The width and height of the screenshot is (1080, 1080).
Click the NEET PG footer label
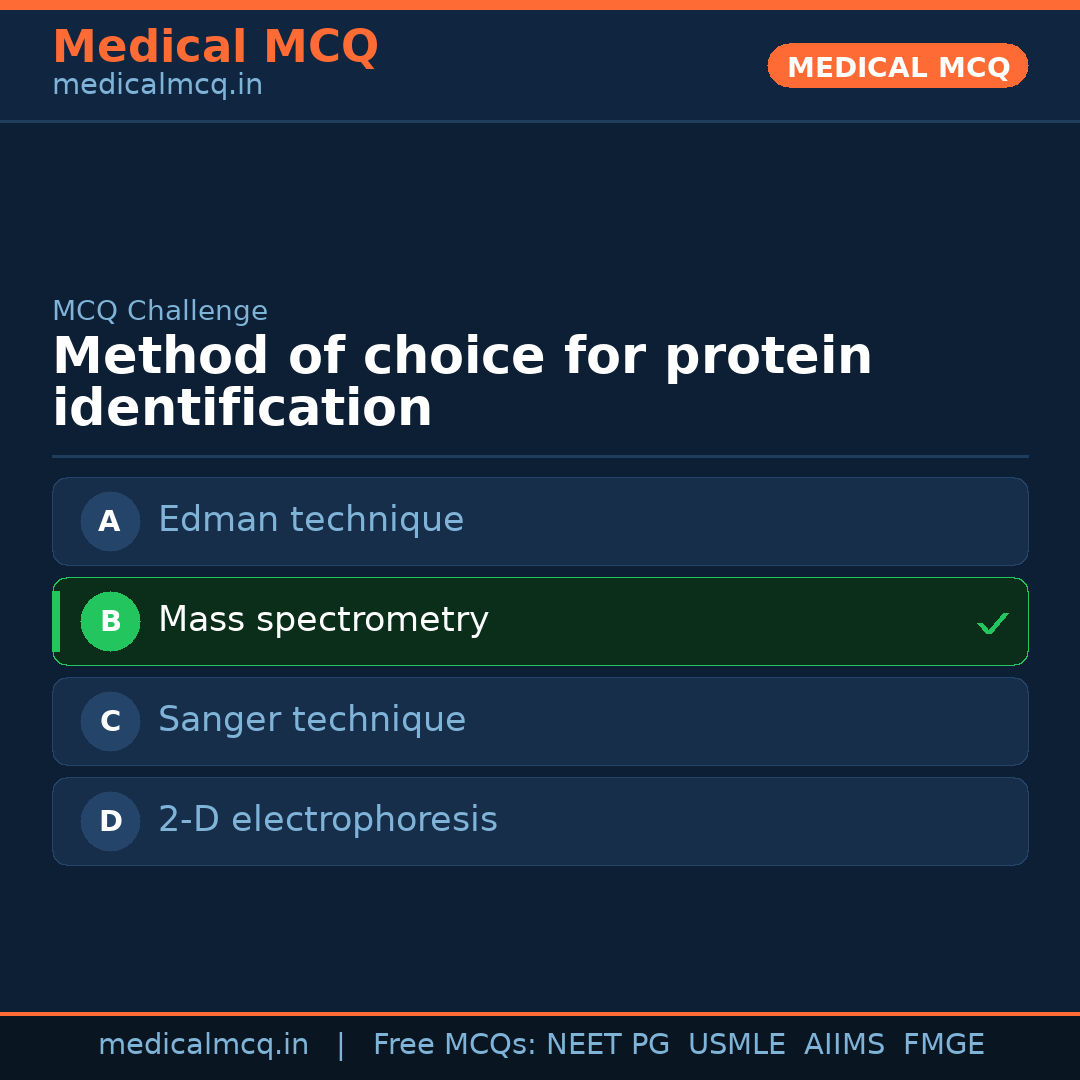(607, 1043)
